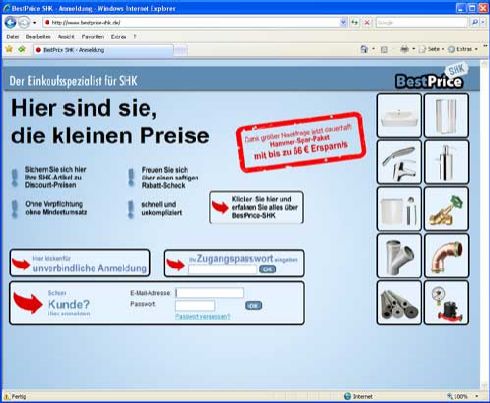Click 'Freuen Sie sich' Rabatt-Scheck text

coord(170,178)
